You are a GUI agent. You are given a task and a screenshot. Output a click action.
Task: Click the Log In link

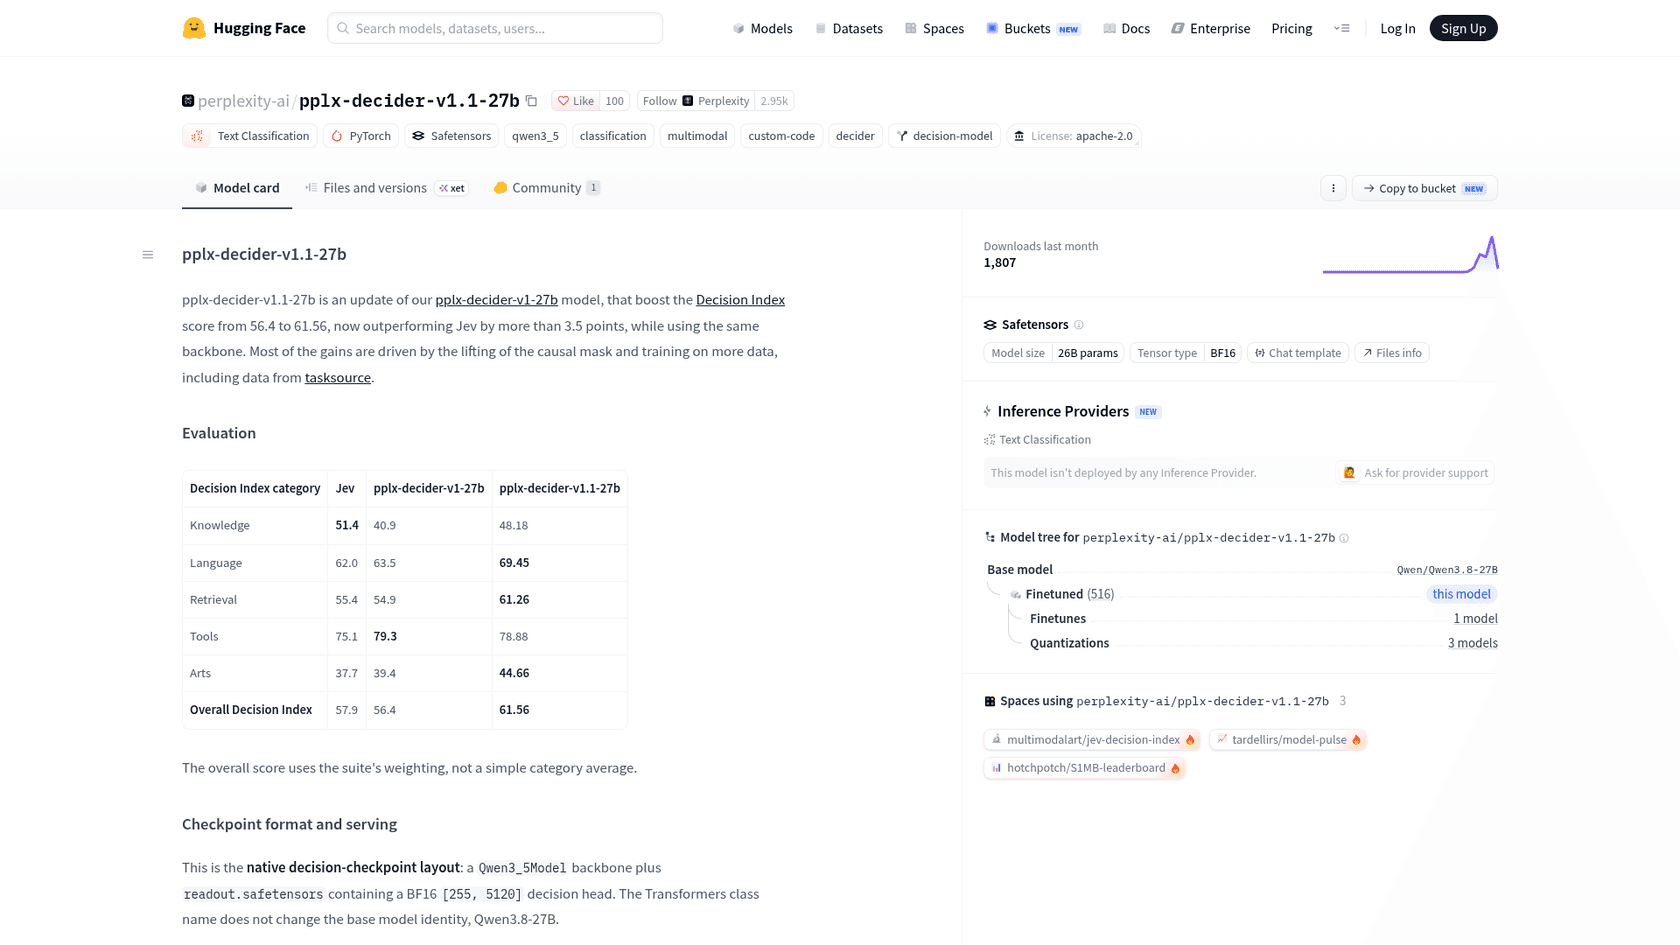[x=1397, y=28]
